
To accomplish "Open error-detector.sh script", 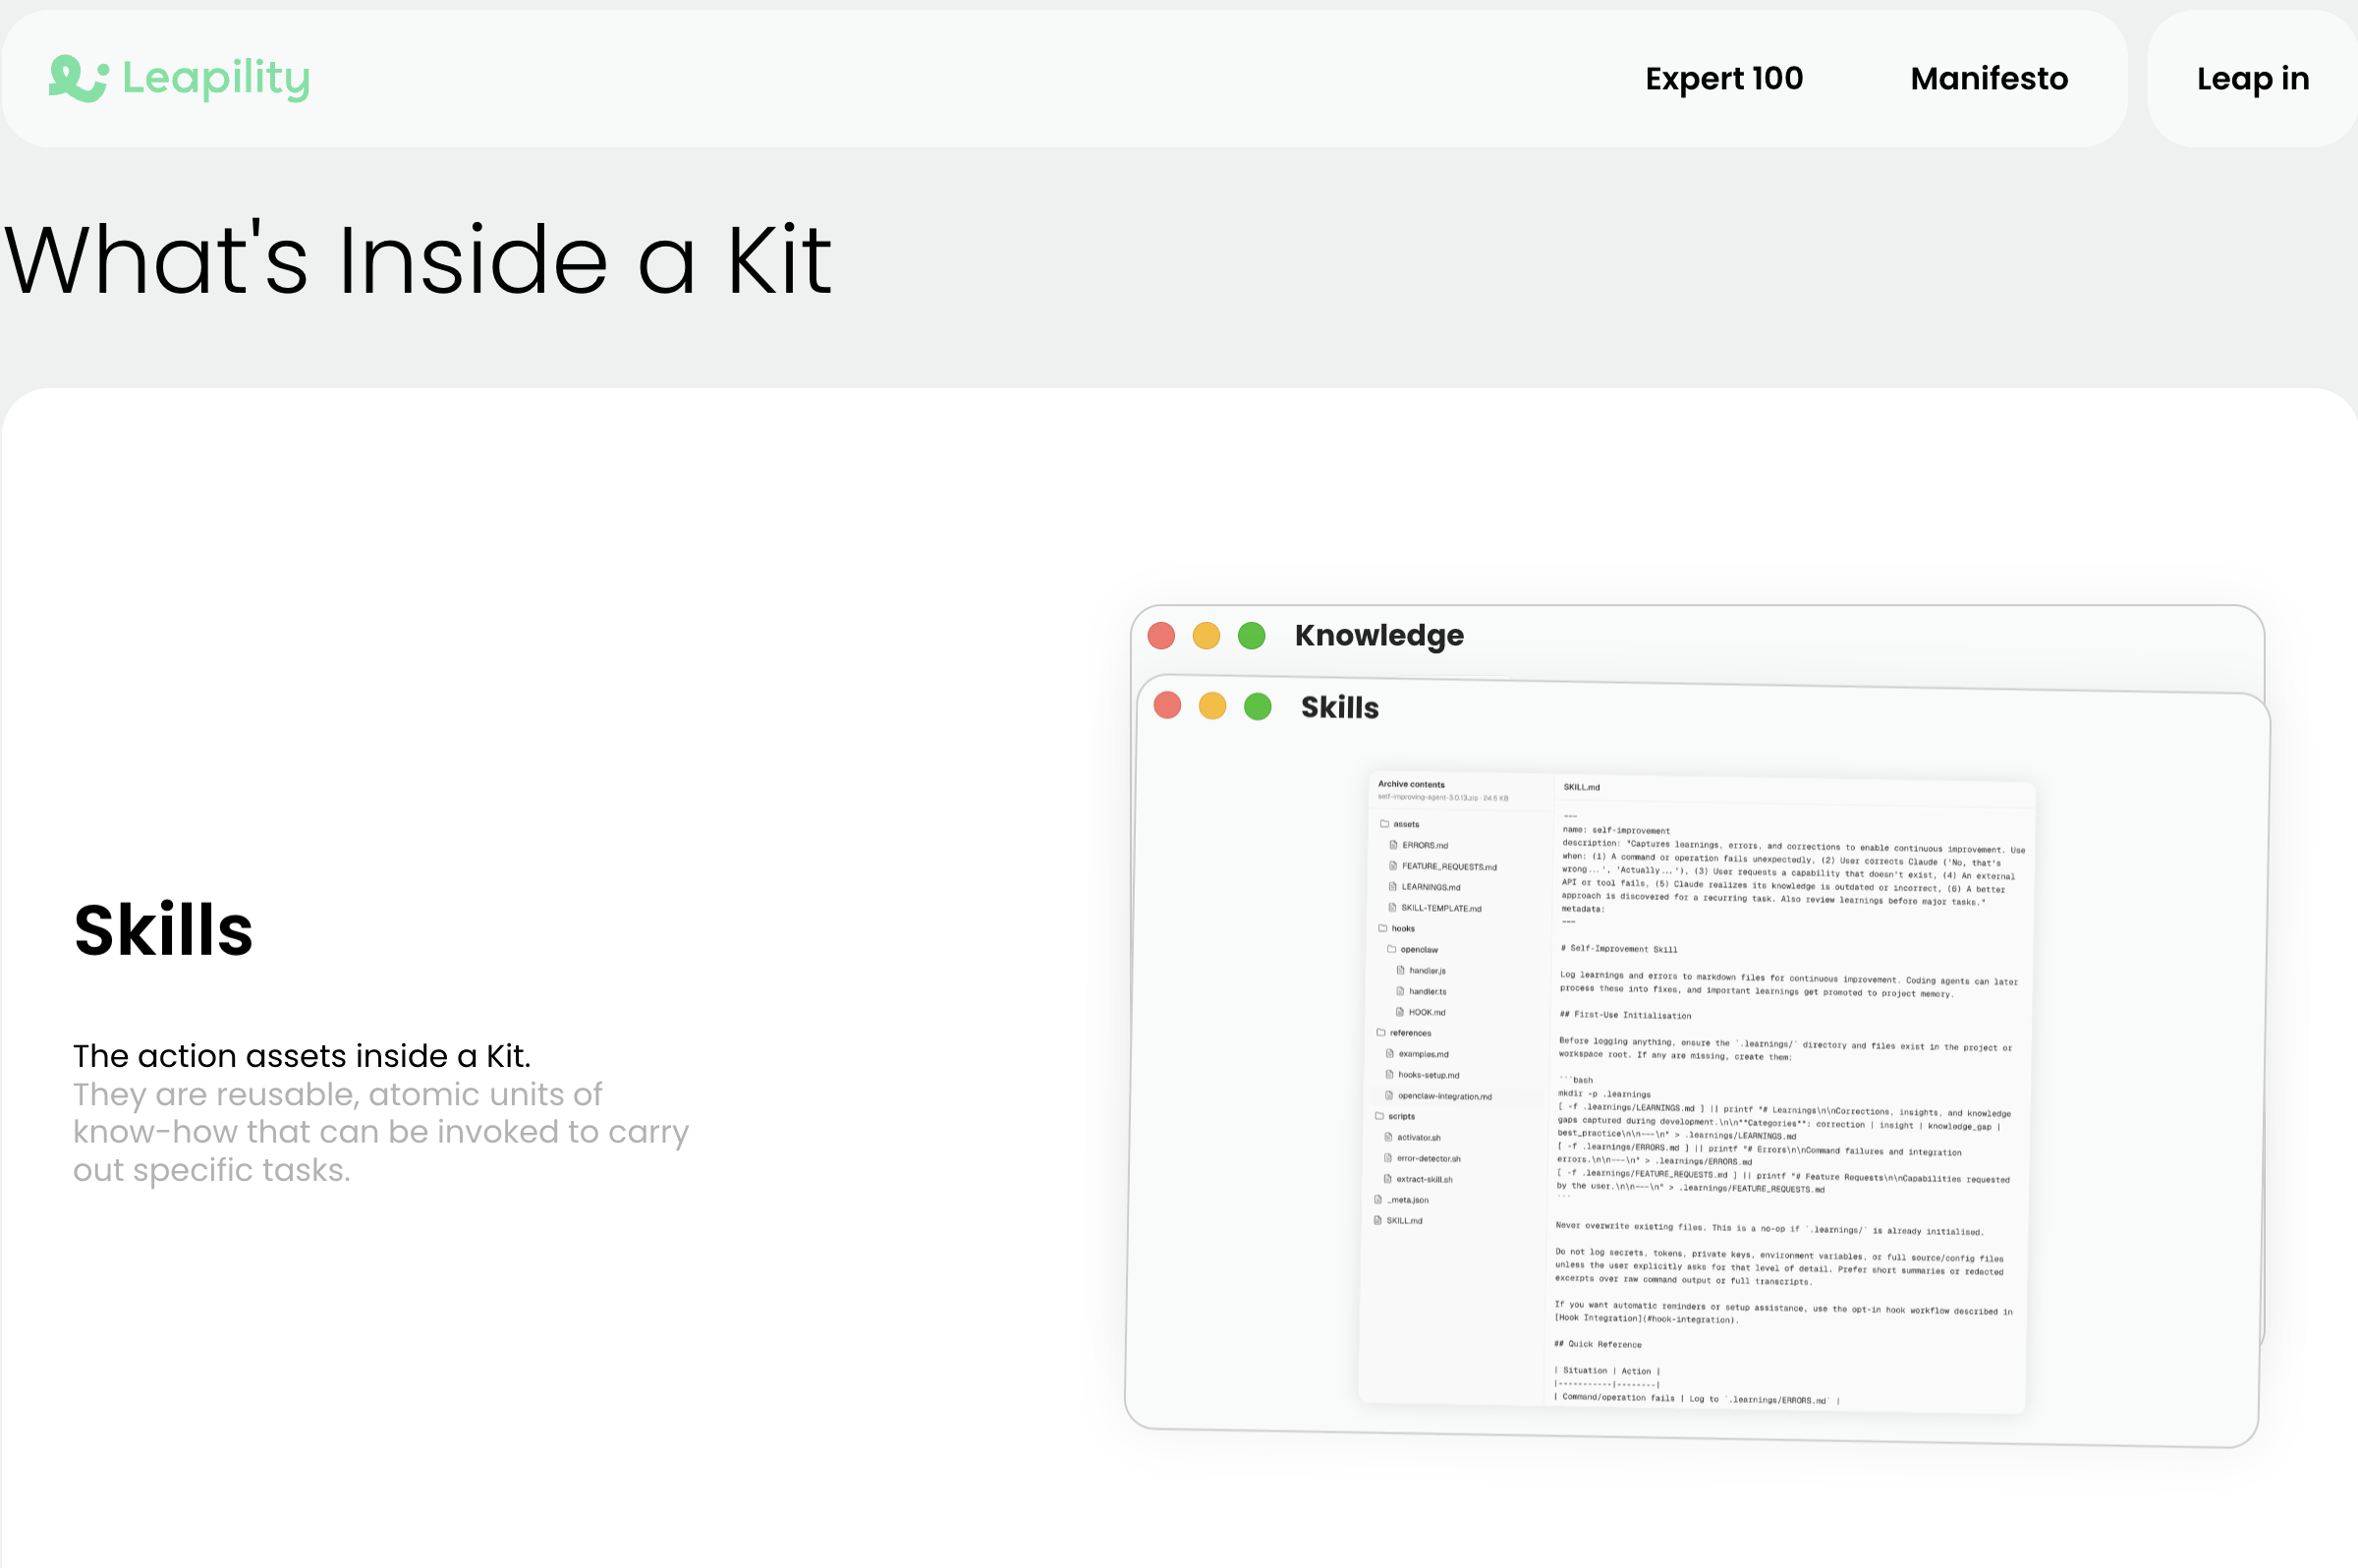I will [1422, 1158].
